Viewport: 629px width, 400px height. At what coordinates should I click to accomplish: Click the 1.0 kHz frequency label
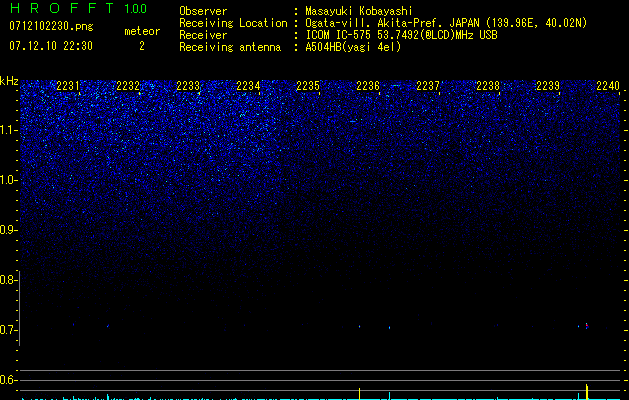point(8,180)
